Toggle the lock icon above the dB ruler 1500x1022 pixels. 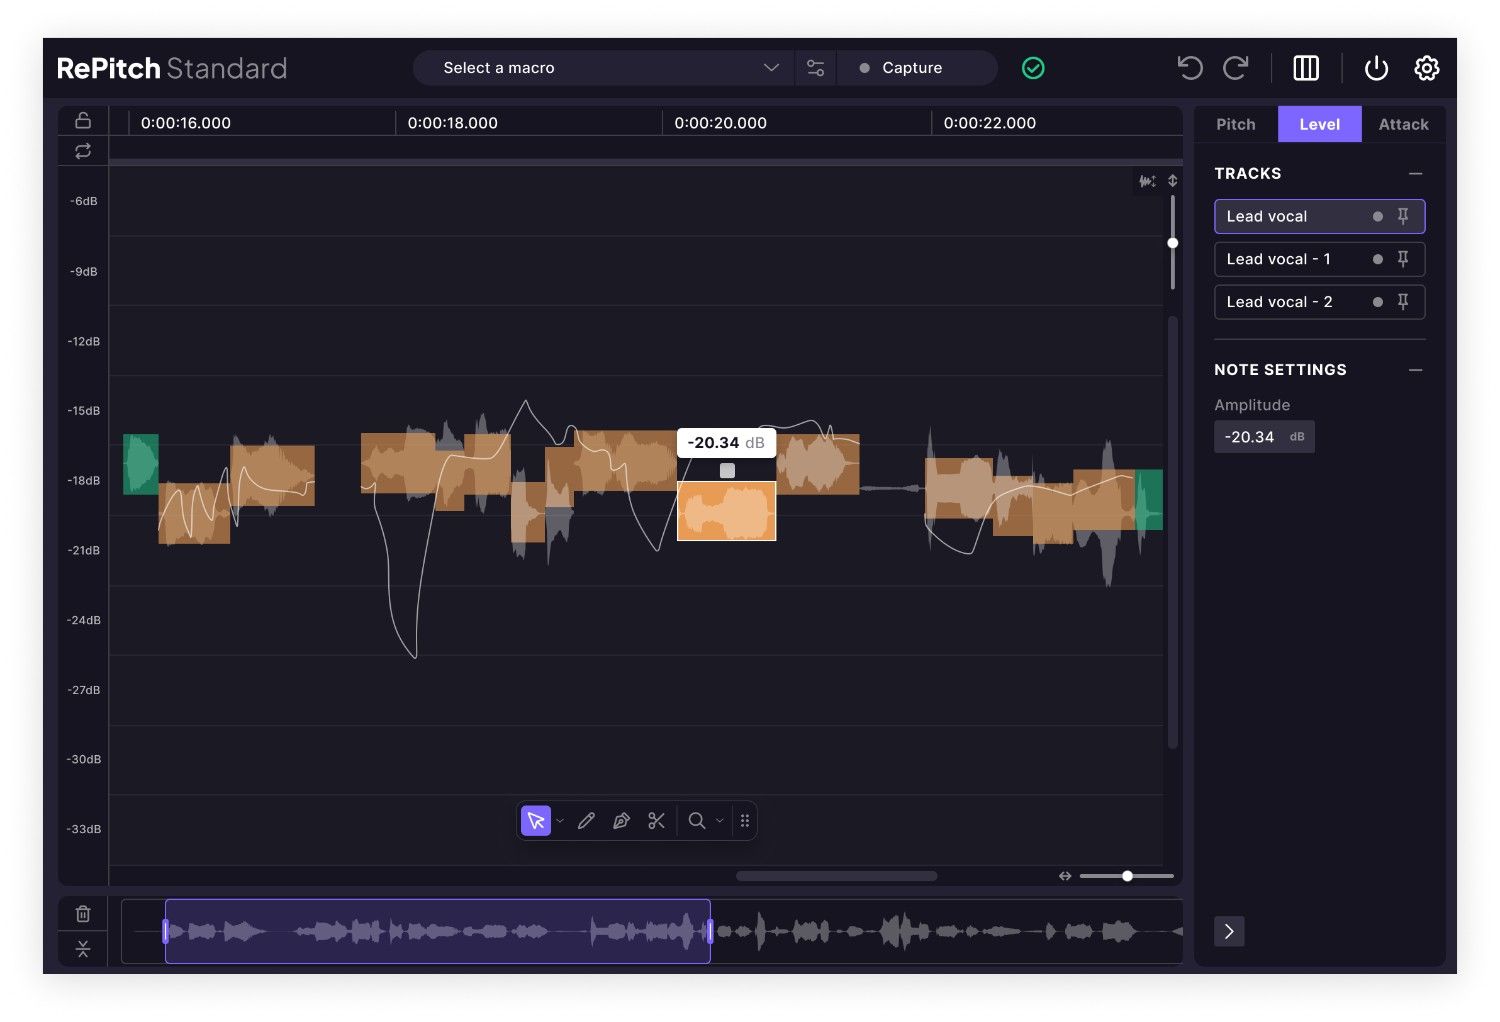tap(83, 119)
